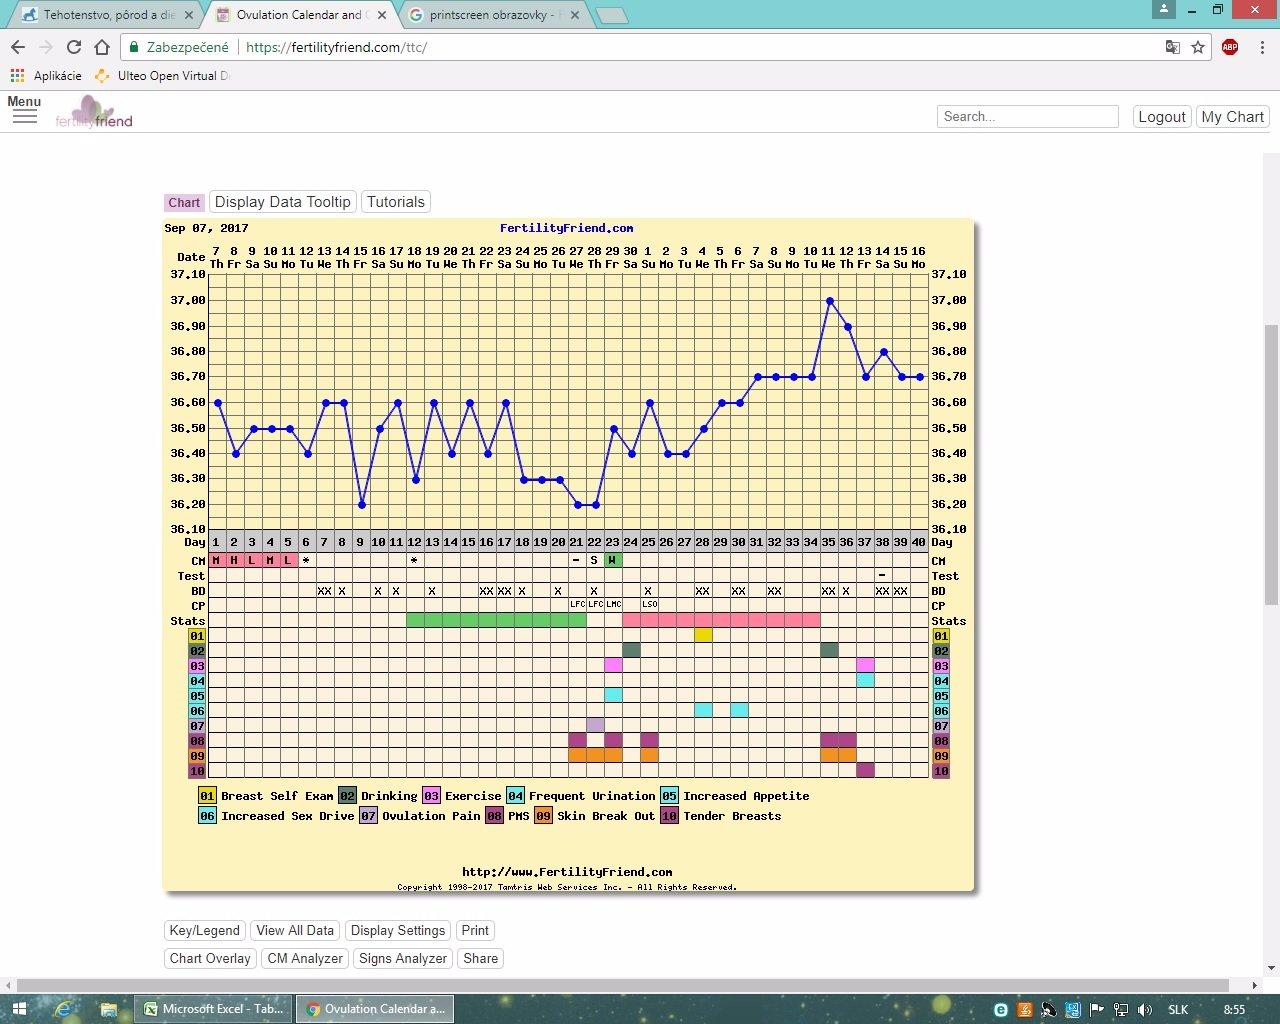This screenshot has height=1024, width=1280.
Task: Click the translate page icon
Action: click(1172, 47)
